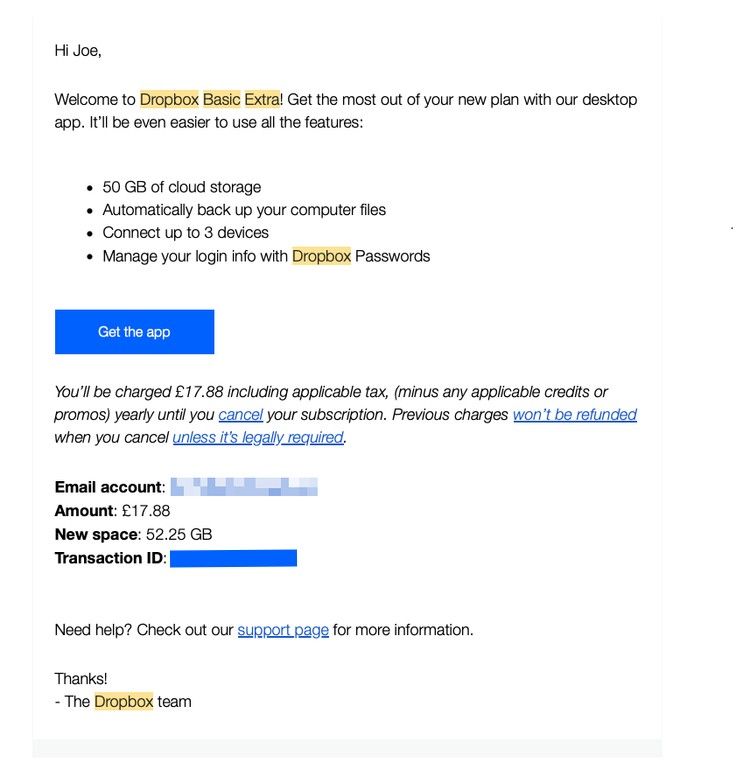Click the blurred email account value
Viewport: 750px width, 775px height.
point(244,488)
